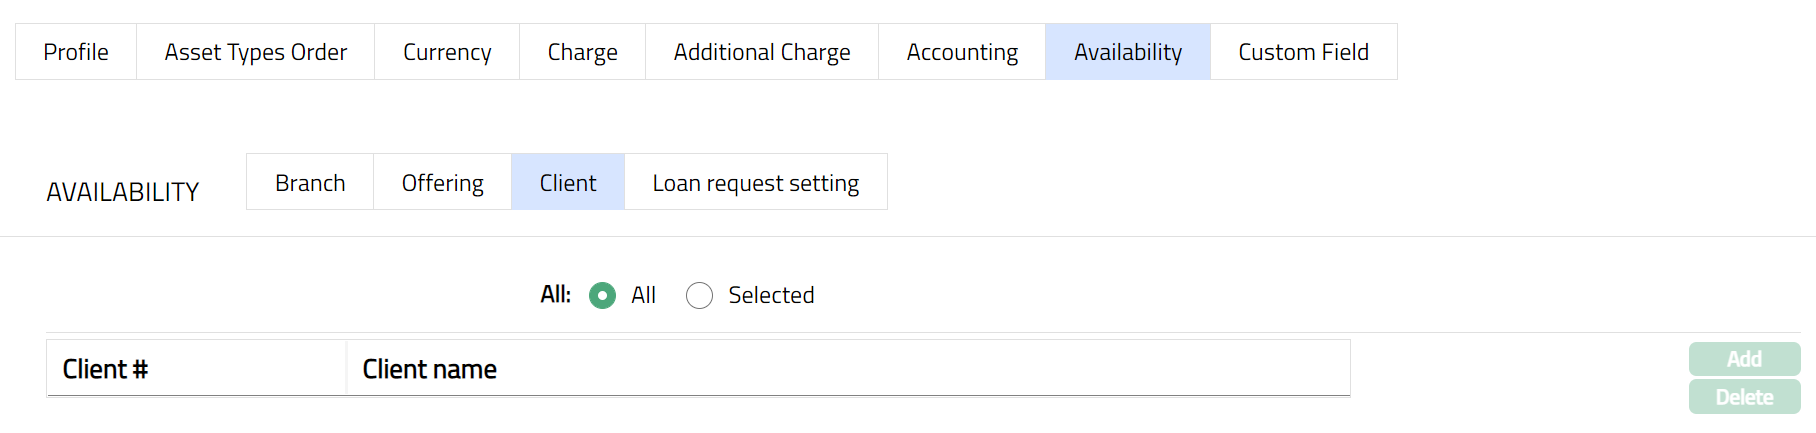
Task: Select the Client sub-tab
Action: pos(568,183)
